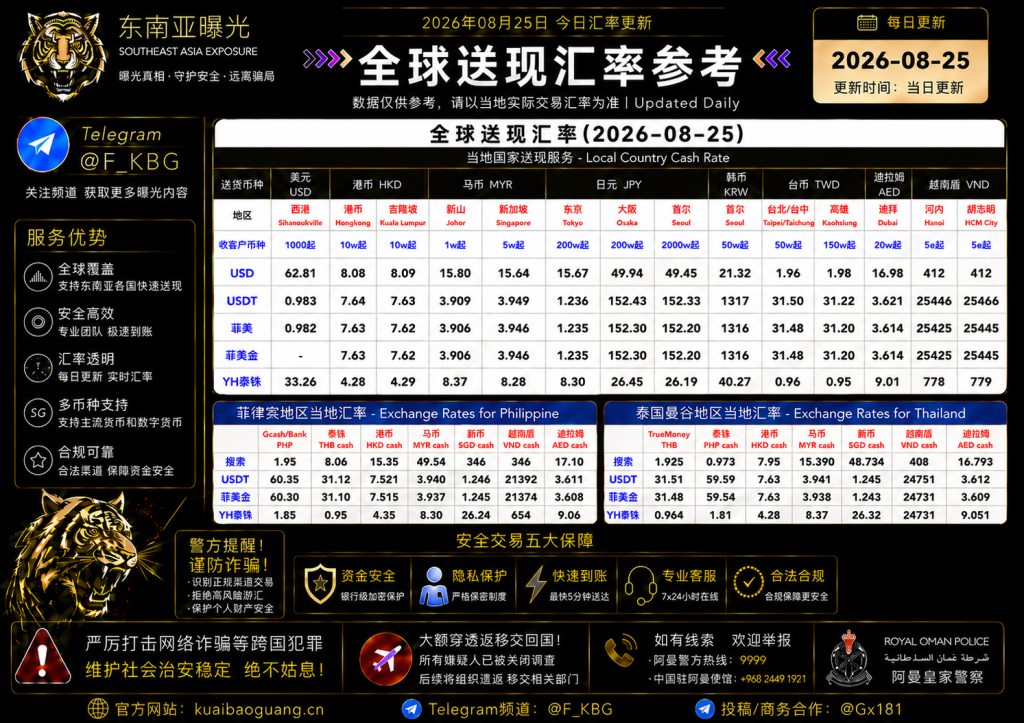The width and height of the screenshot is (1024, 723).
Task: Click the orange-purple left arrows after title
Action: pyautogui.click(x=771, y=59)
